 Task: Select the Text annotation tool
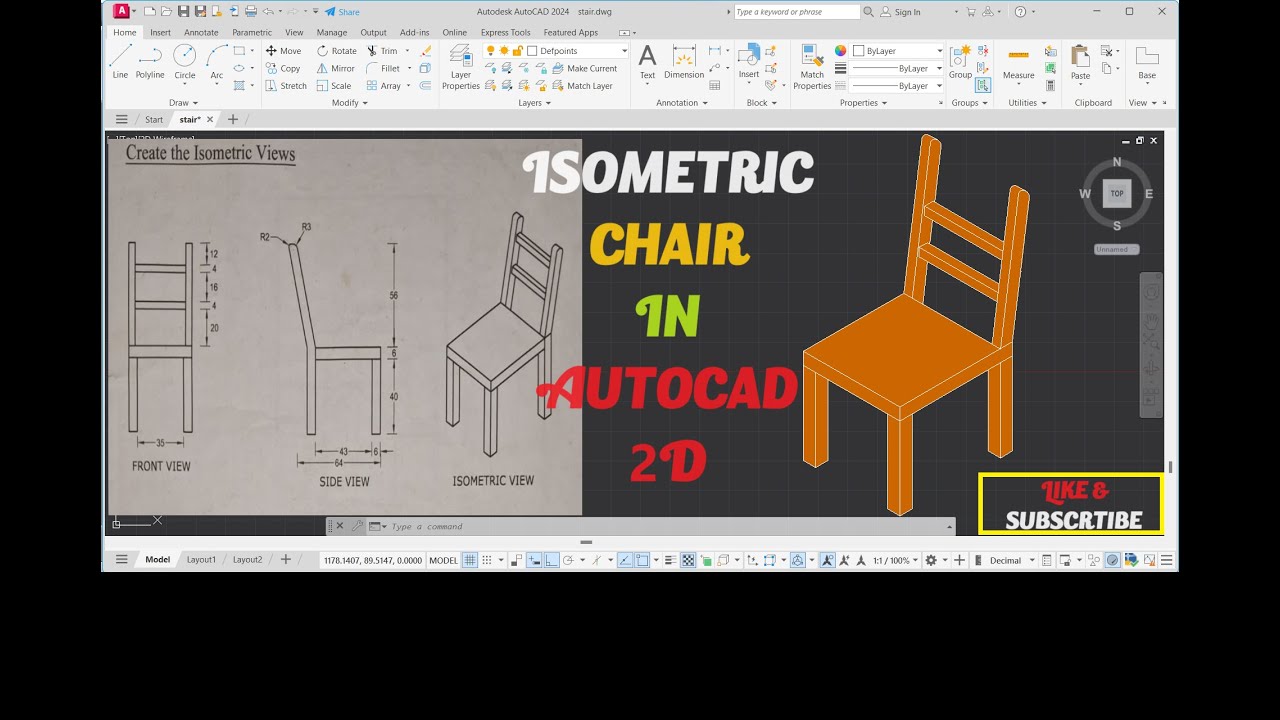(x=647, y=61)
